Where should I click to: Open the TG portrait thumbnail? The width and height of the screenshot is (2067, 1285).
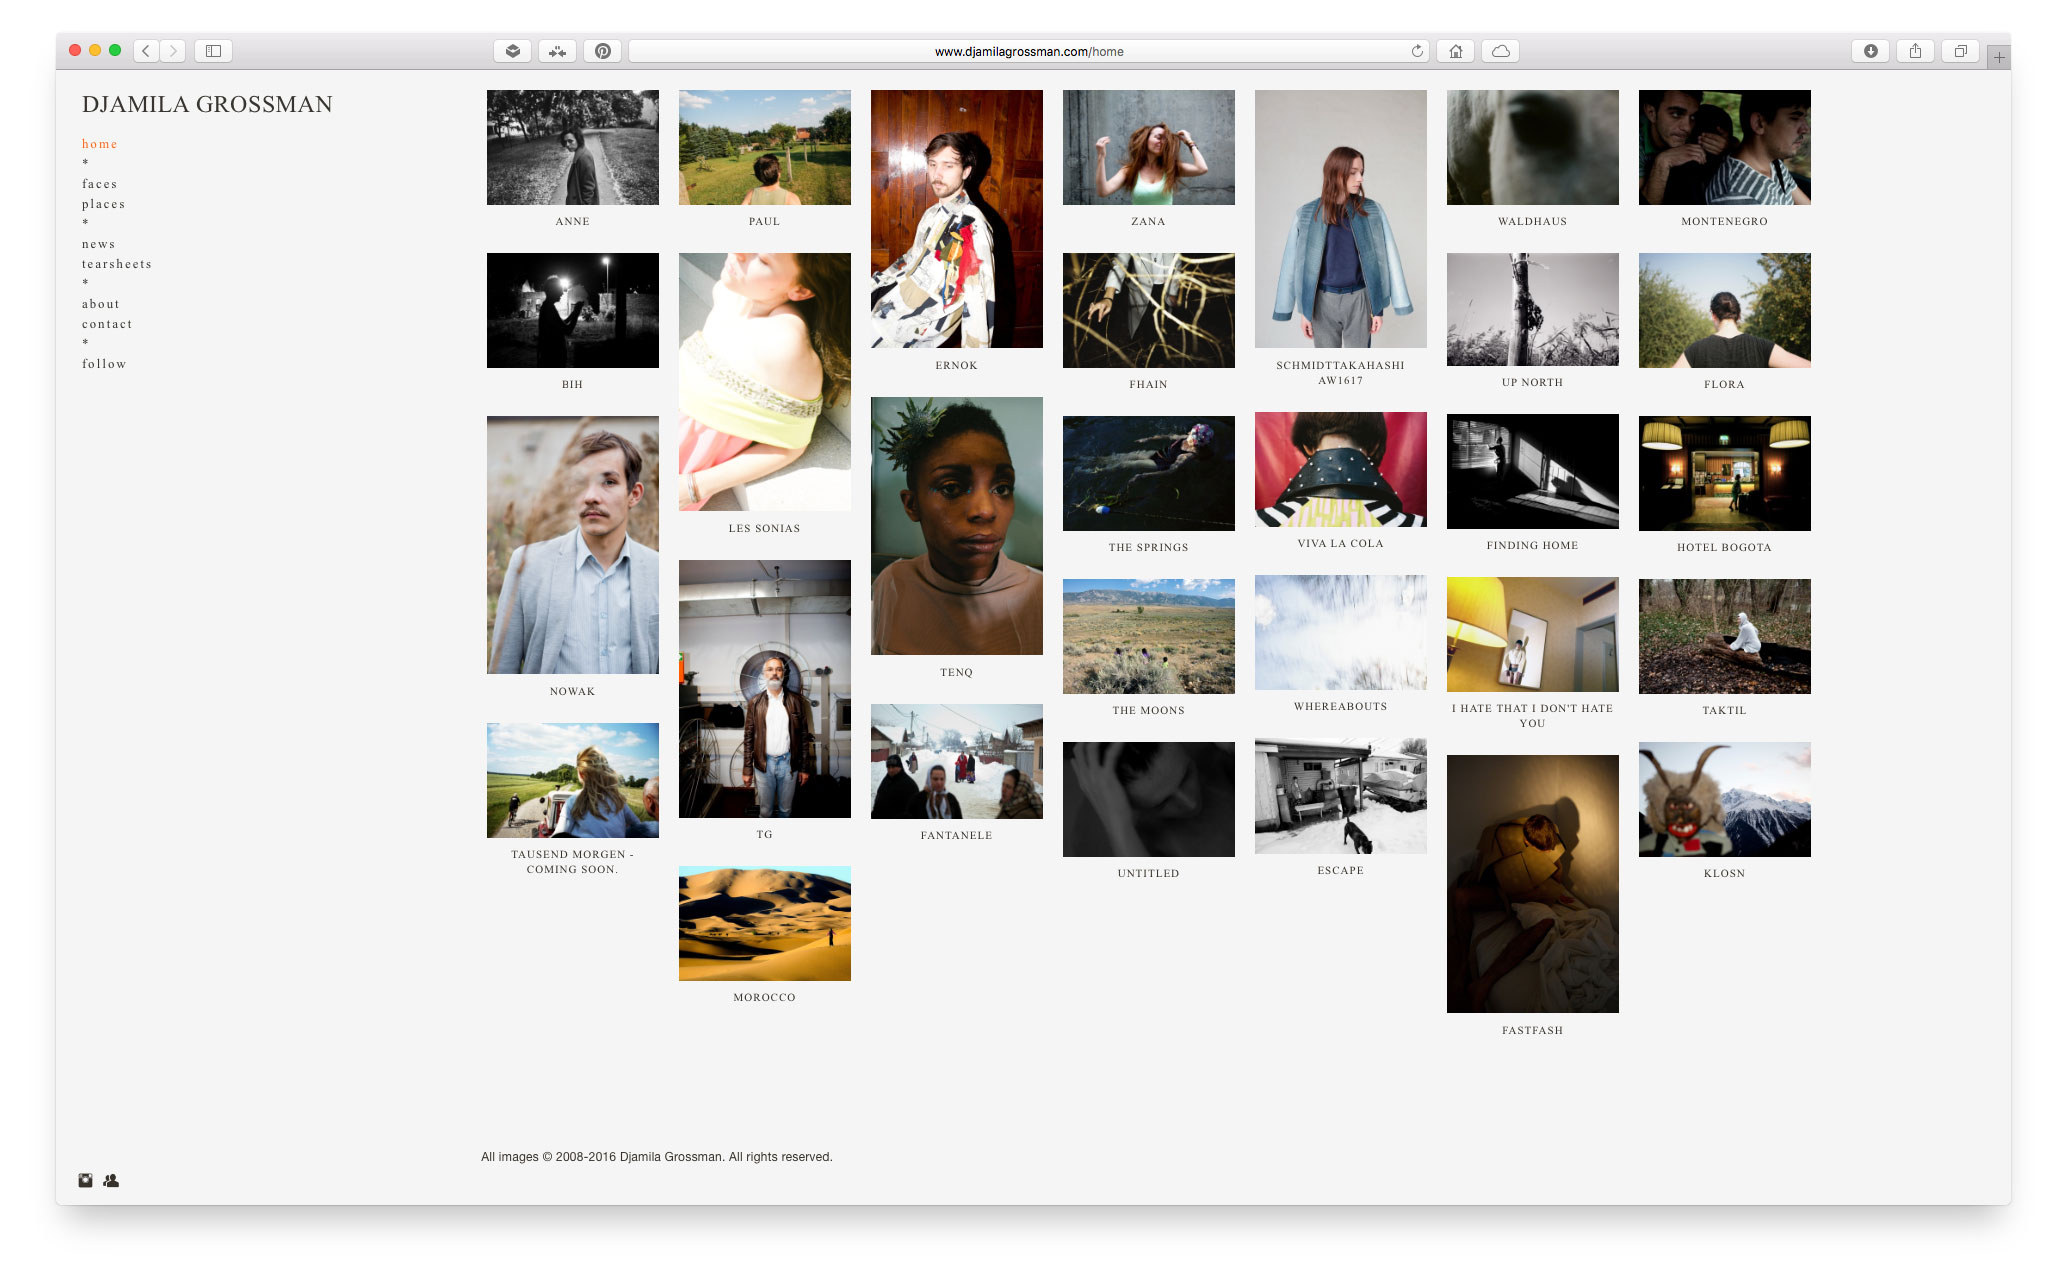[x=765, y=689]
